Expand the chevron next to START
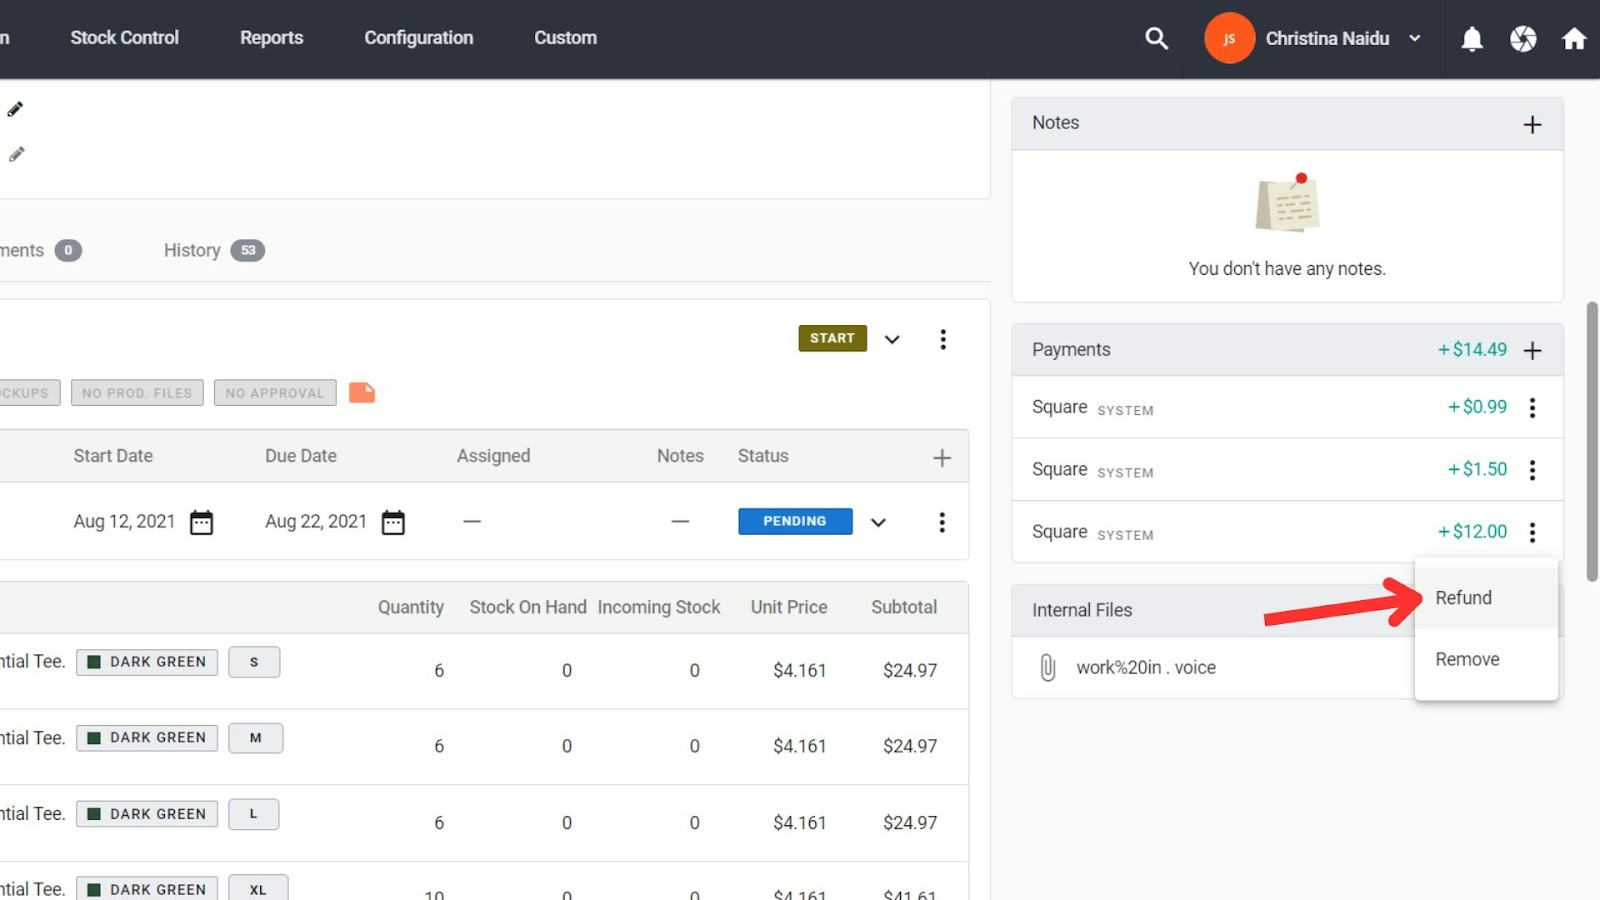The width and height of the screenshot is (1600, 900). pyautogui.click(x=892, y=339)
